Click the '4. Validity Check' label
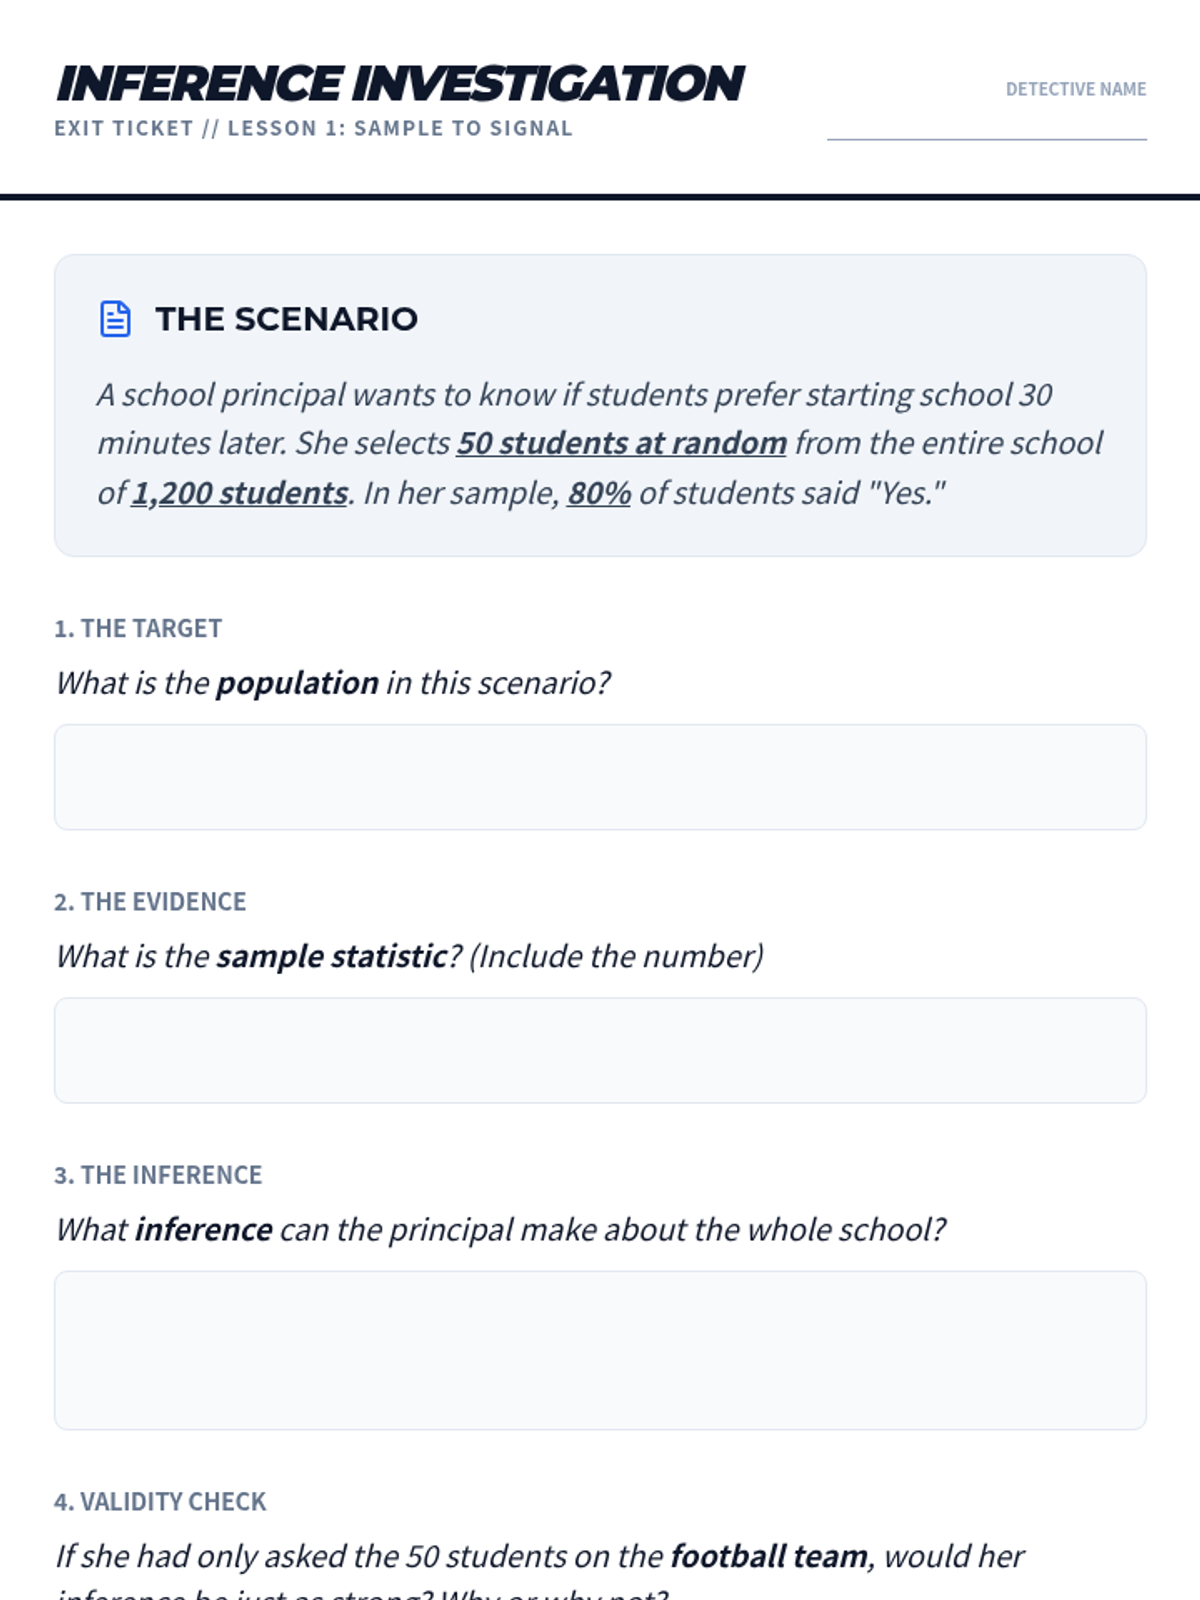 tap(160, 1501)
